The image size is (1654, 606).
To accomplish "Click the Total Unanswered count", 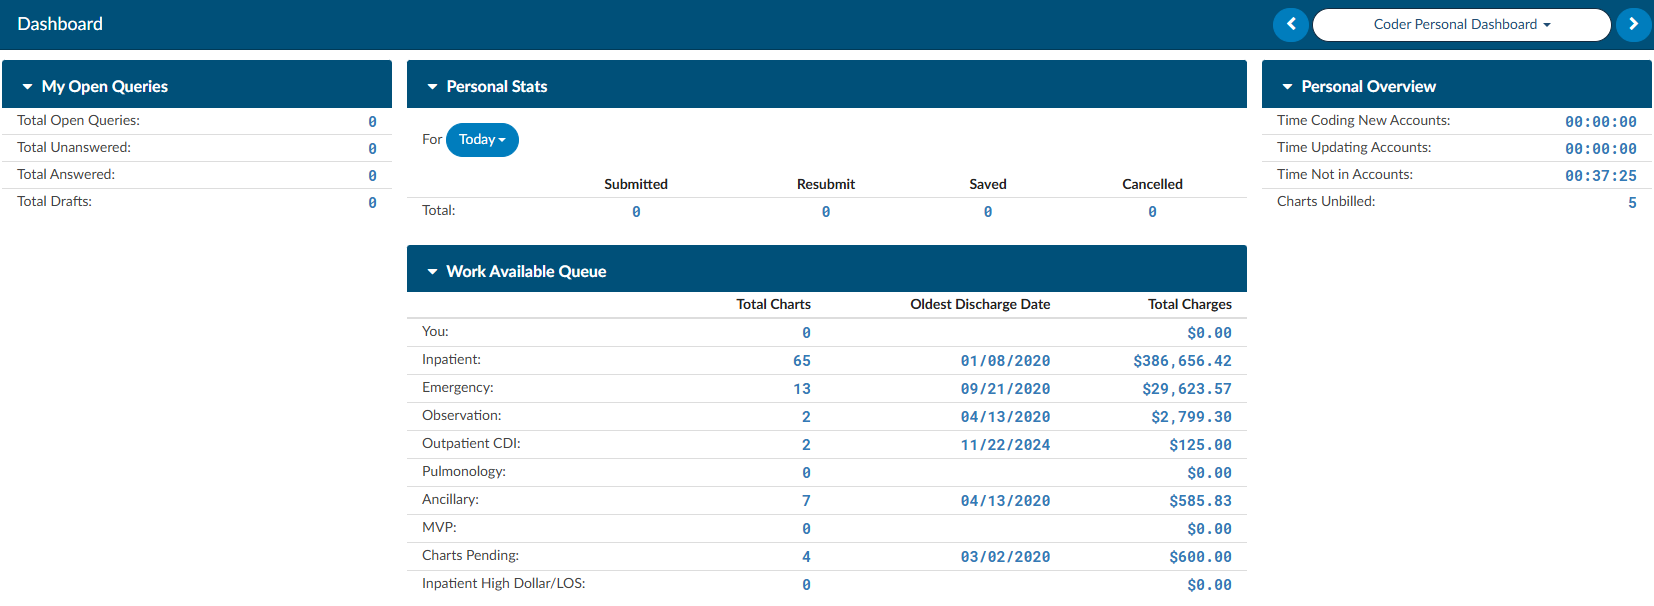I will pos(372,148).
